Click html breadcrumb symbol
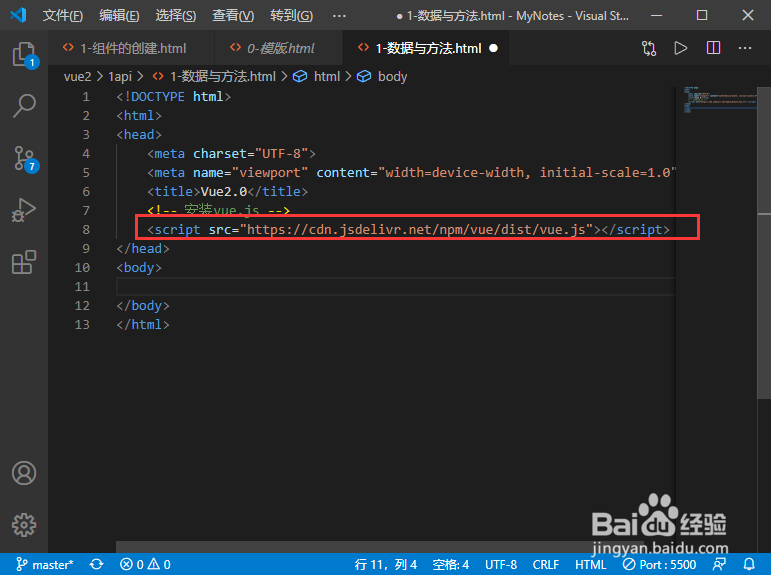This screenshot has height=575, width=771. 317,77
